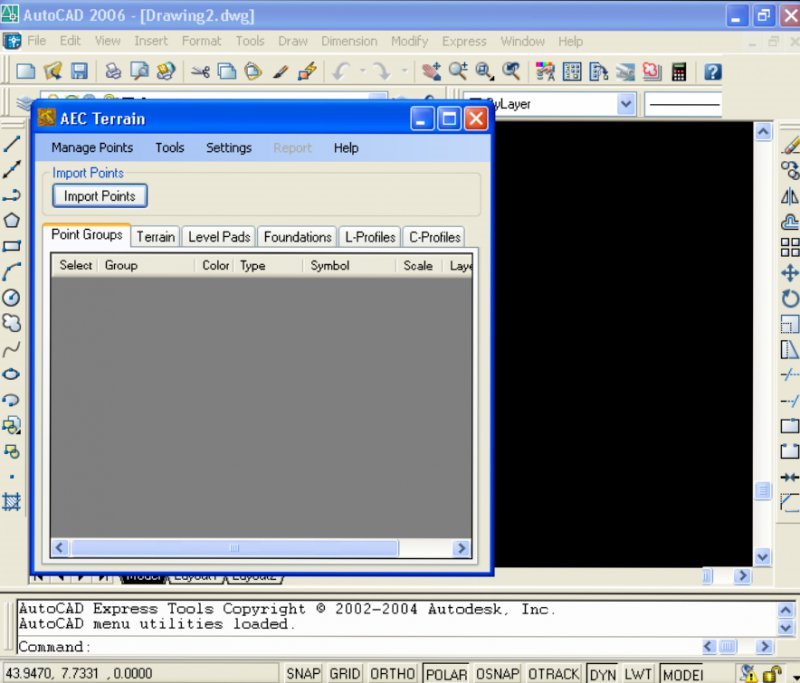Toggle POLAR tracking in status bar
800x683 pixels.
pyautogui.click(x=446, y=673)
